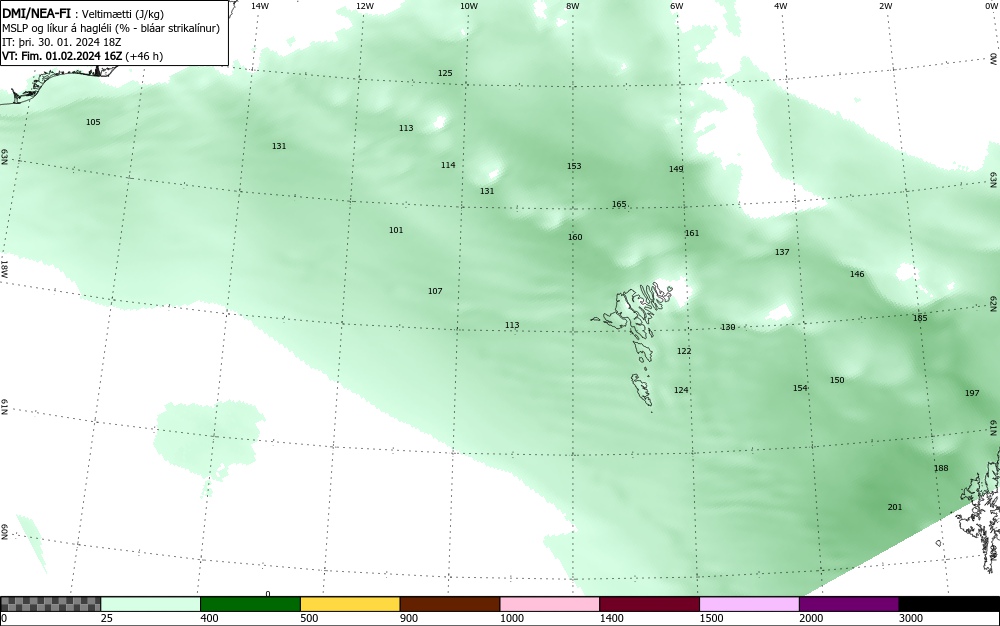Select the light green 25–400 legend swatch
The height and width of the screenshot is (626, 1000).
(151, 604)
